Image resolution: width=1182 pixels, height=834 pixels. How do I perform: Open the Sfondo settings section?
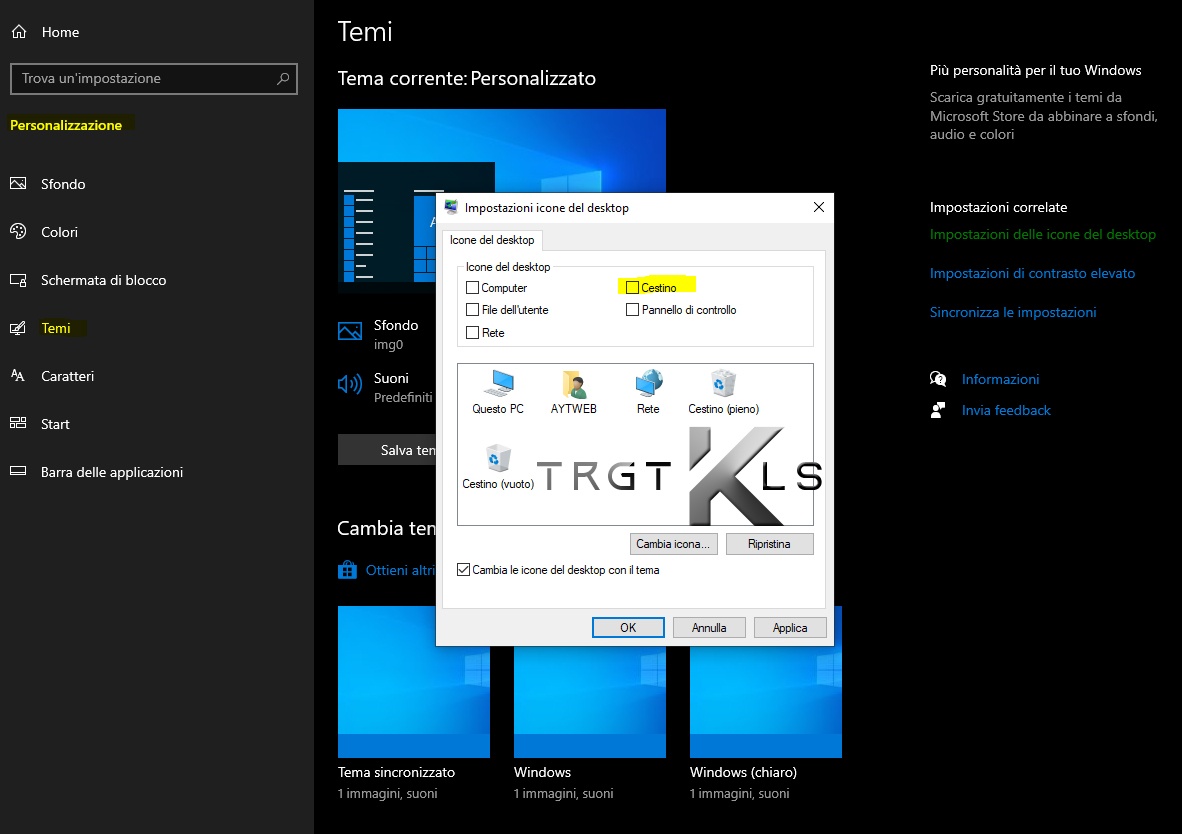63,184
